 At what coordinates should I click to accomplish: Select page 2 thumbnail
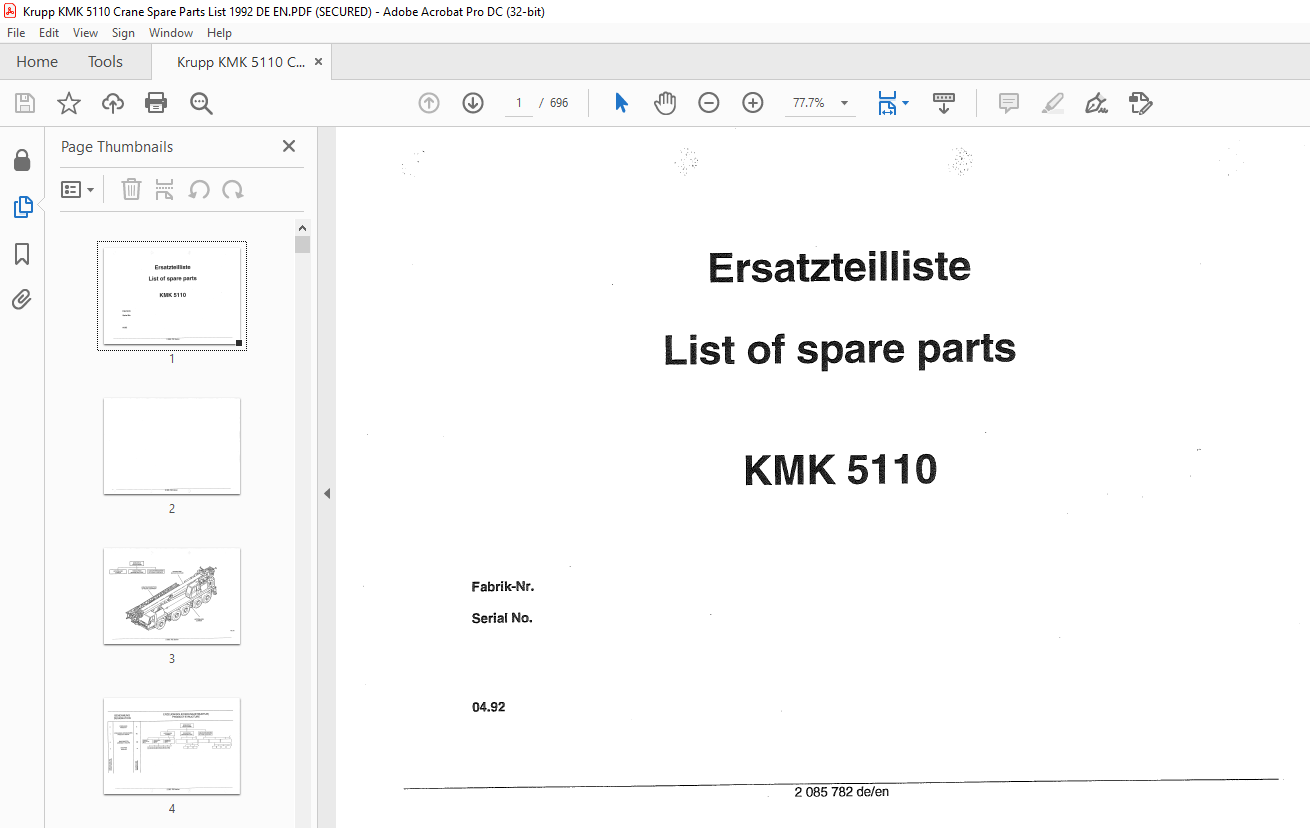172,446
